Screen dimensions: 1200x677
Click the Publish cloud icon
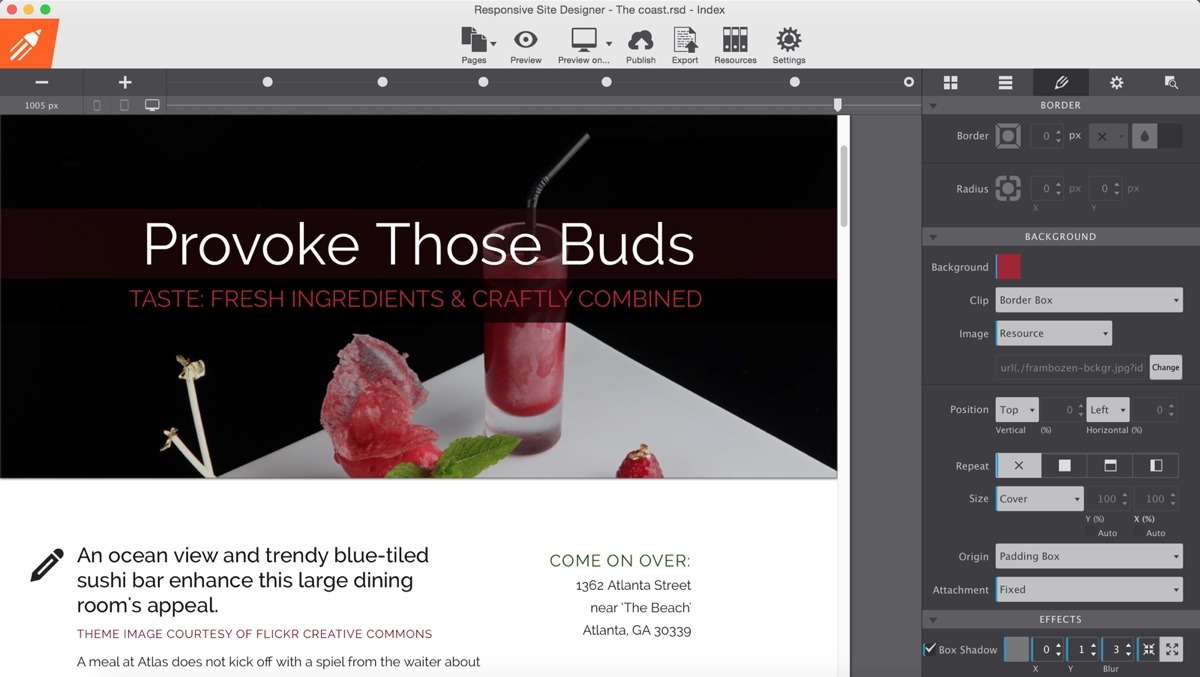pos(640,40)
